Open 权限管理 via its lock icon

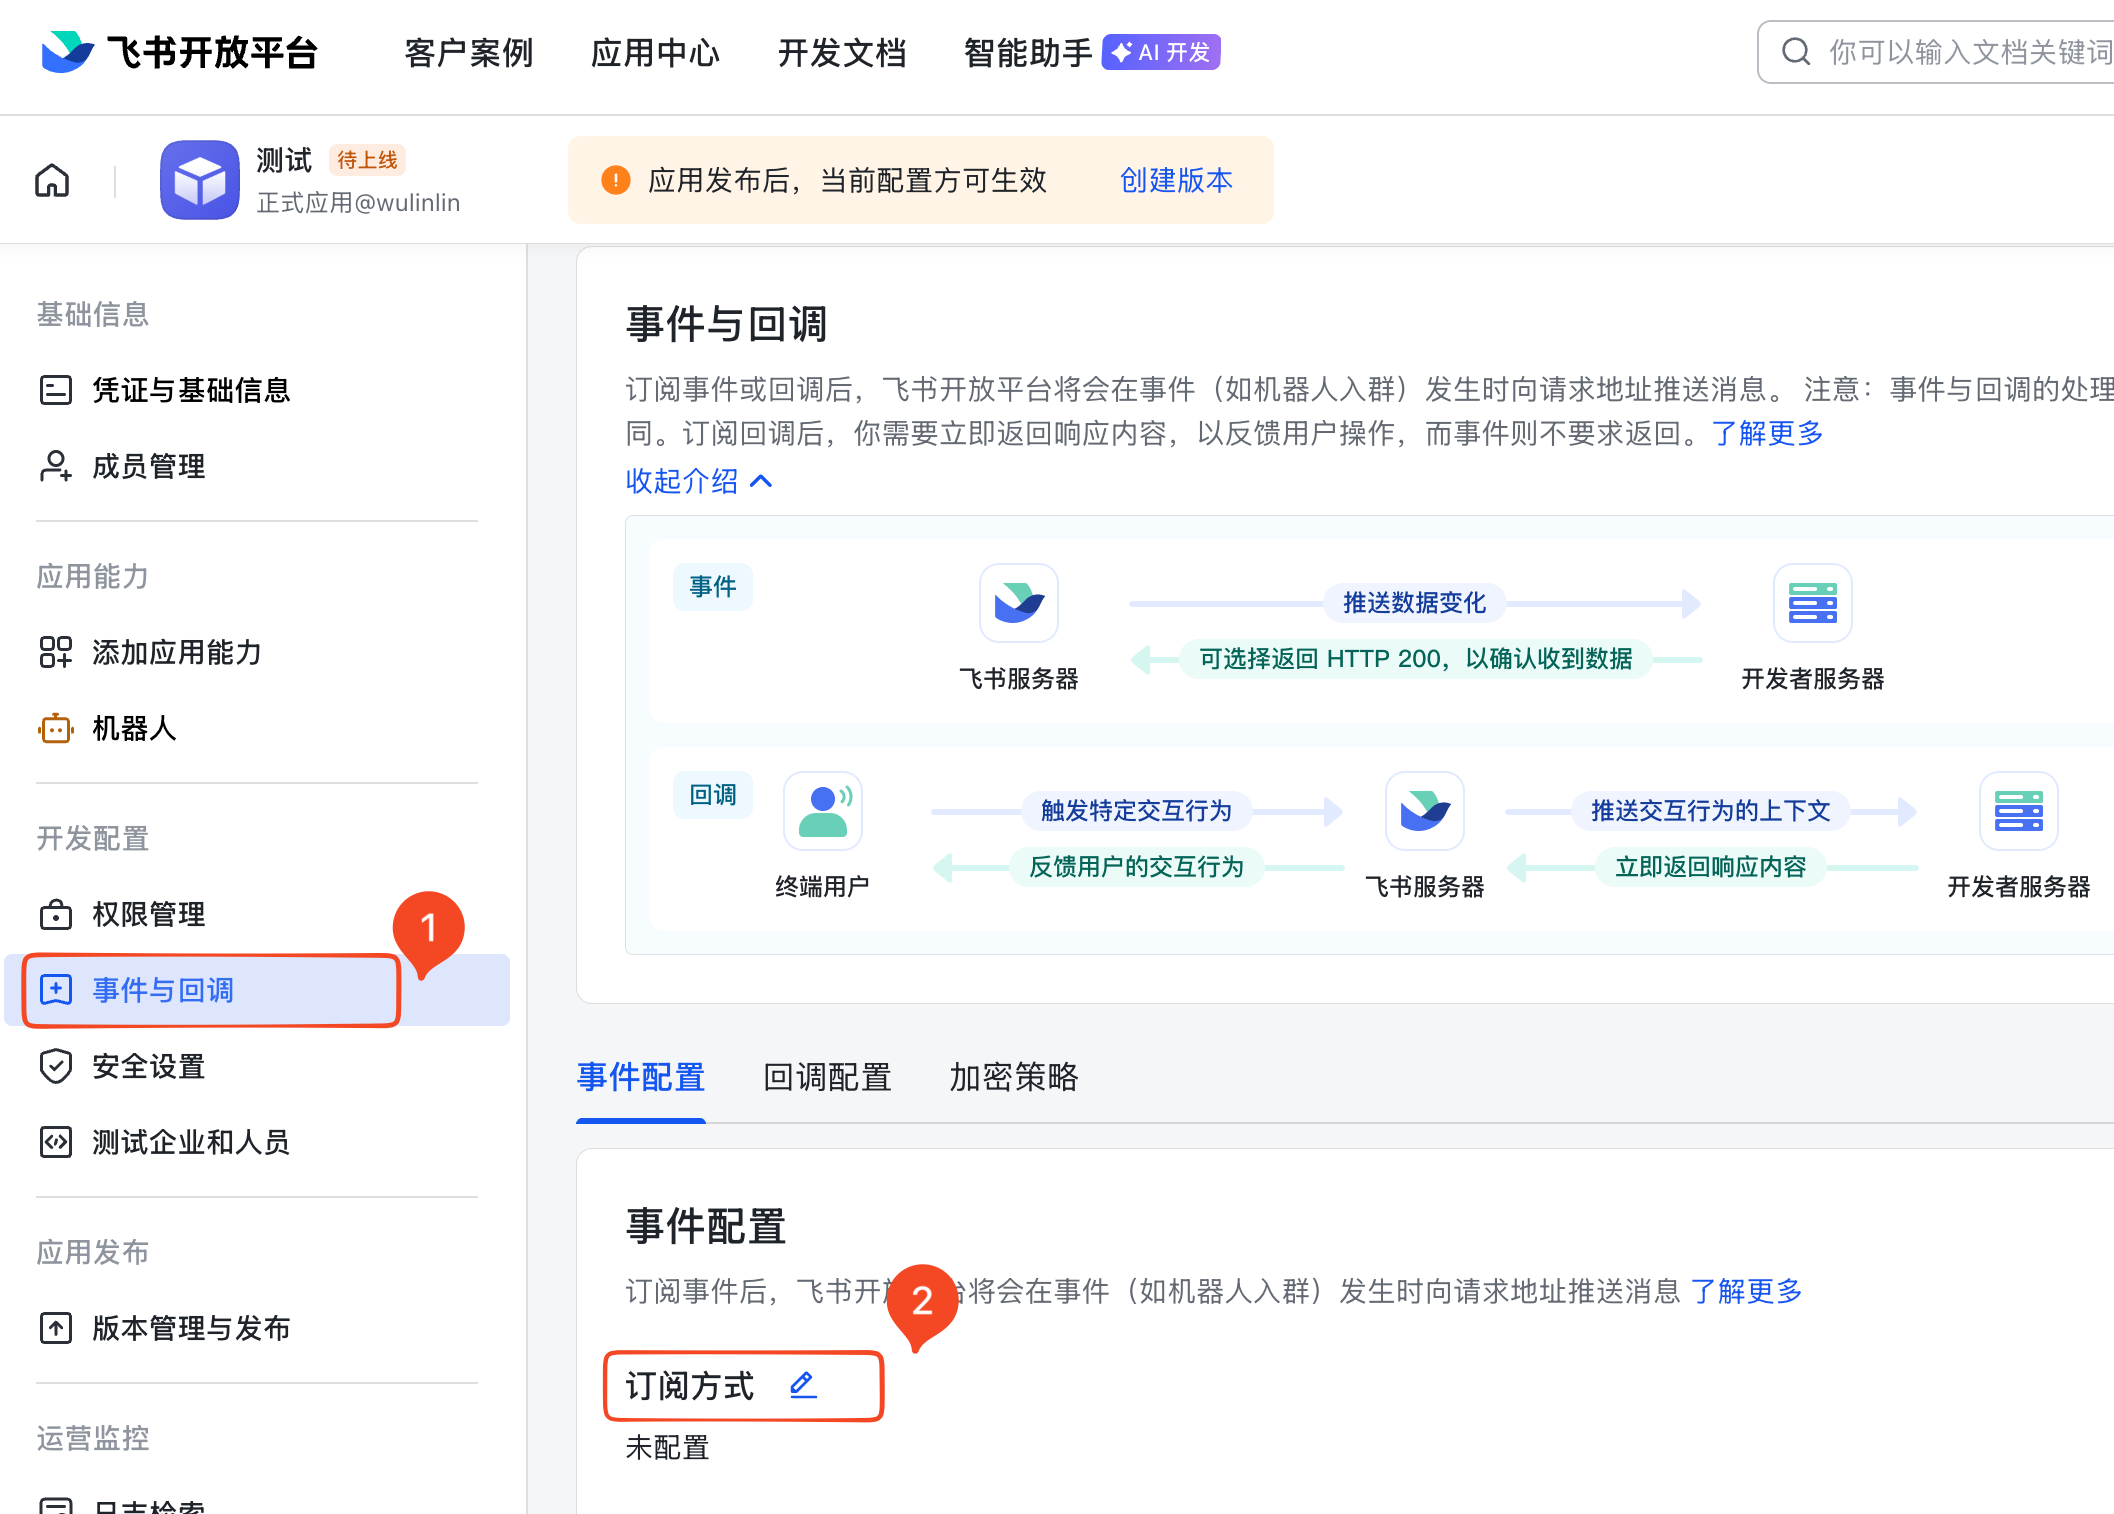(55, 914)
